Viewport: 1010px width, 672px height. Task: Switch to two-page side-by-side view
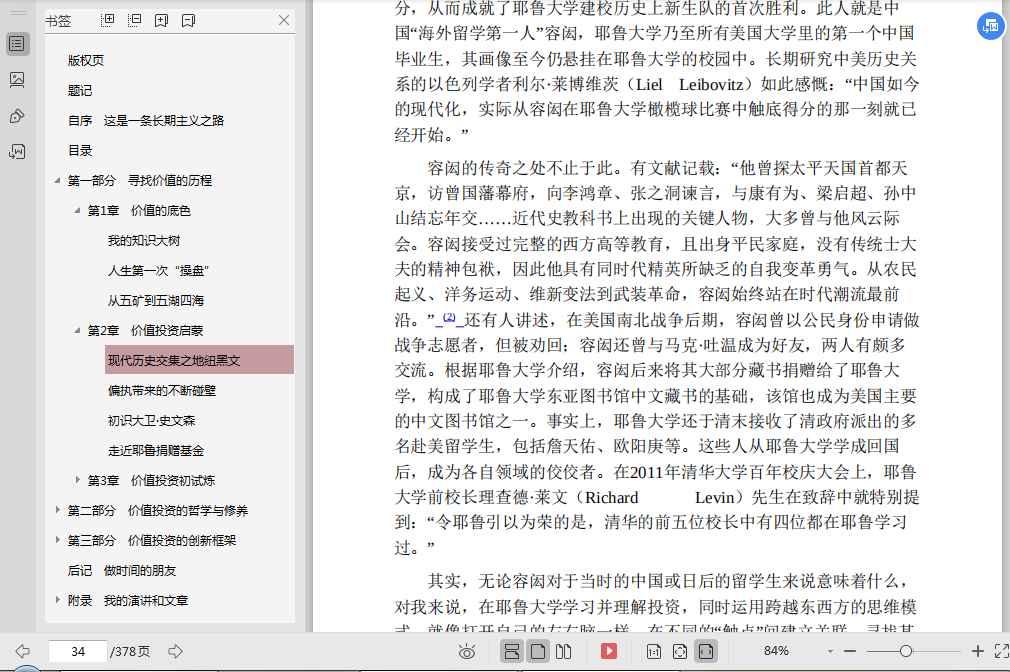point(564,651)
